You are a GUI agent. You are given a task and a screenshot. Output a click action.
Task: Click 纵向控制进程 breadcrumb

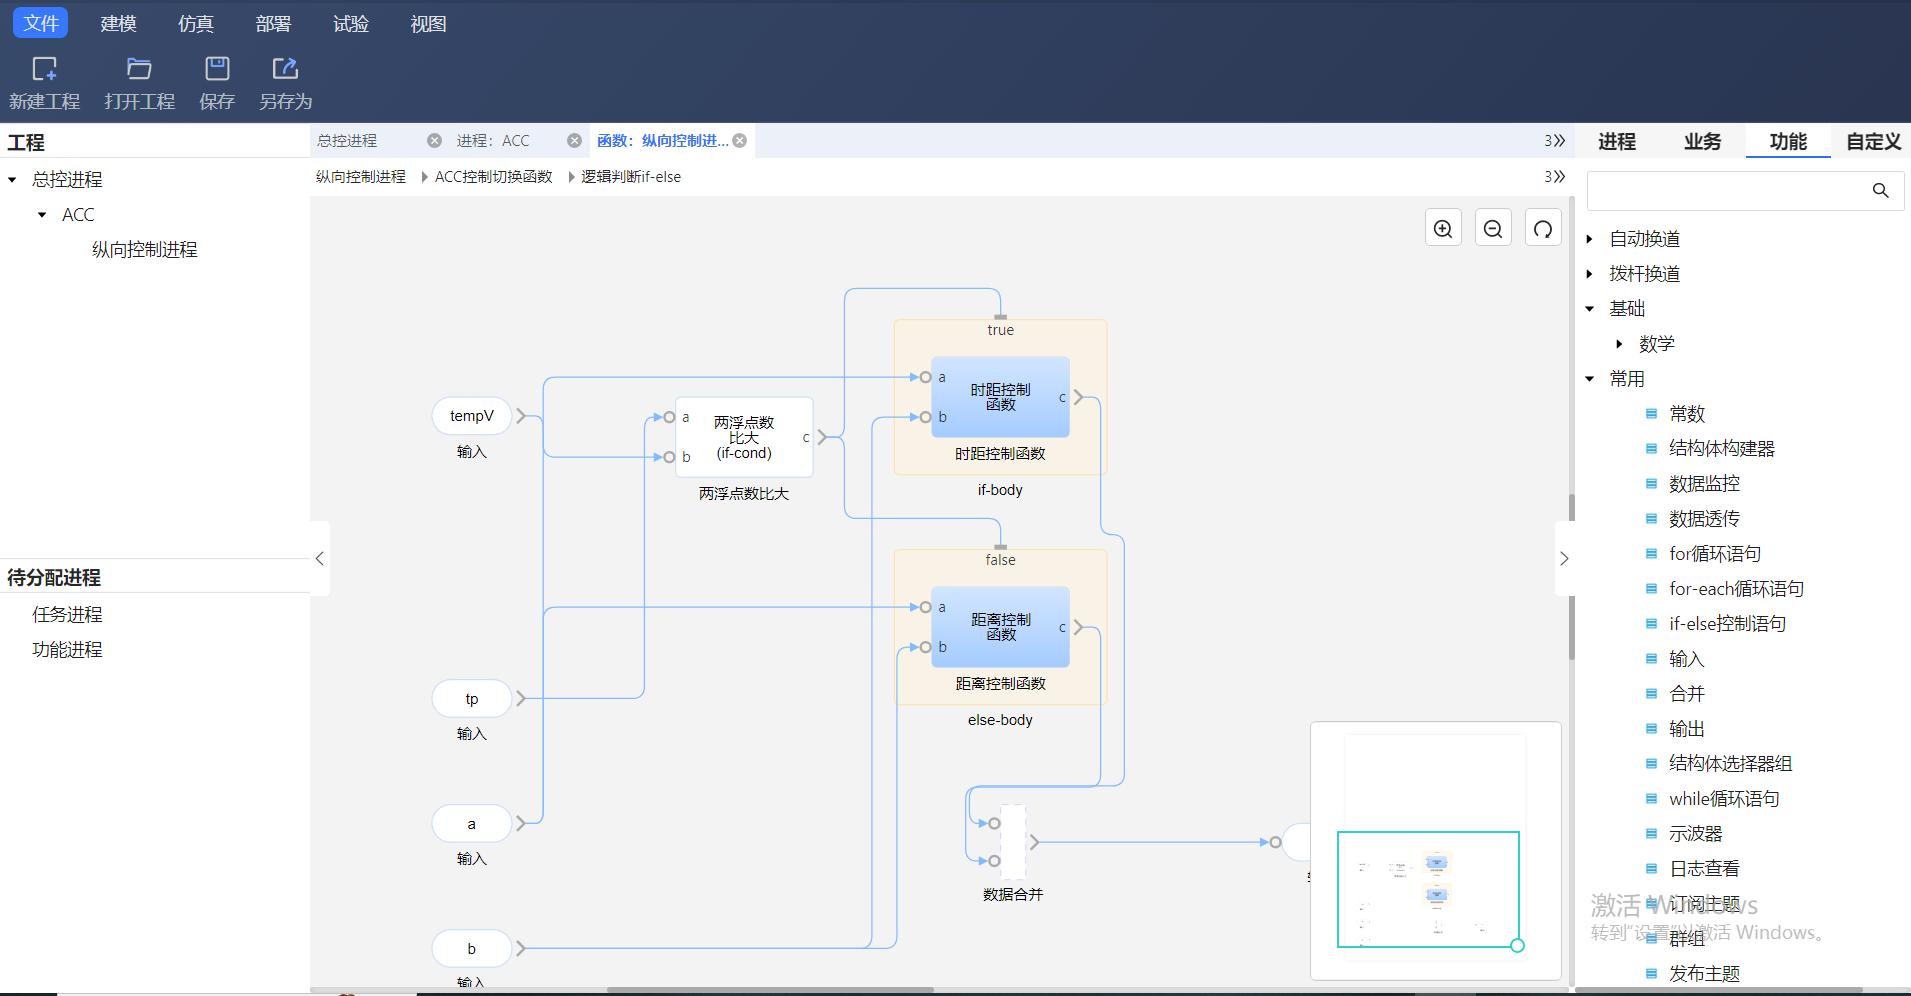coord(361,177)
